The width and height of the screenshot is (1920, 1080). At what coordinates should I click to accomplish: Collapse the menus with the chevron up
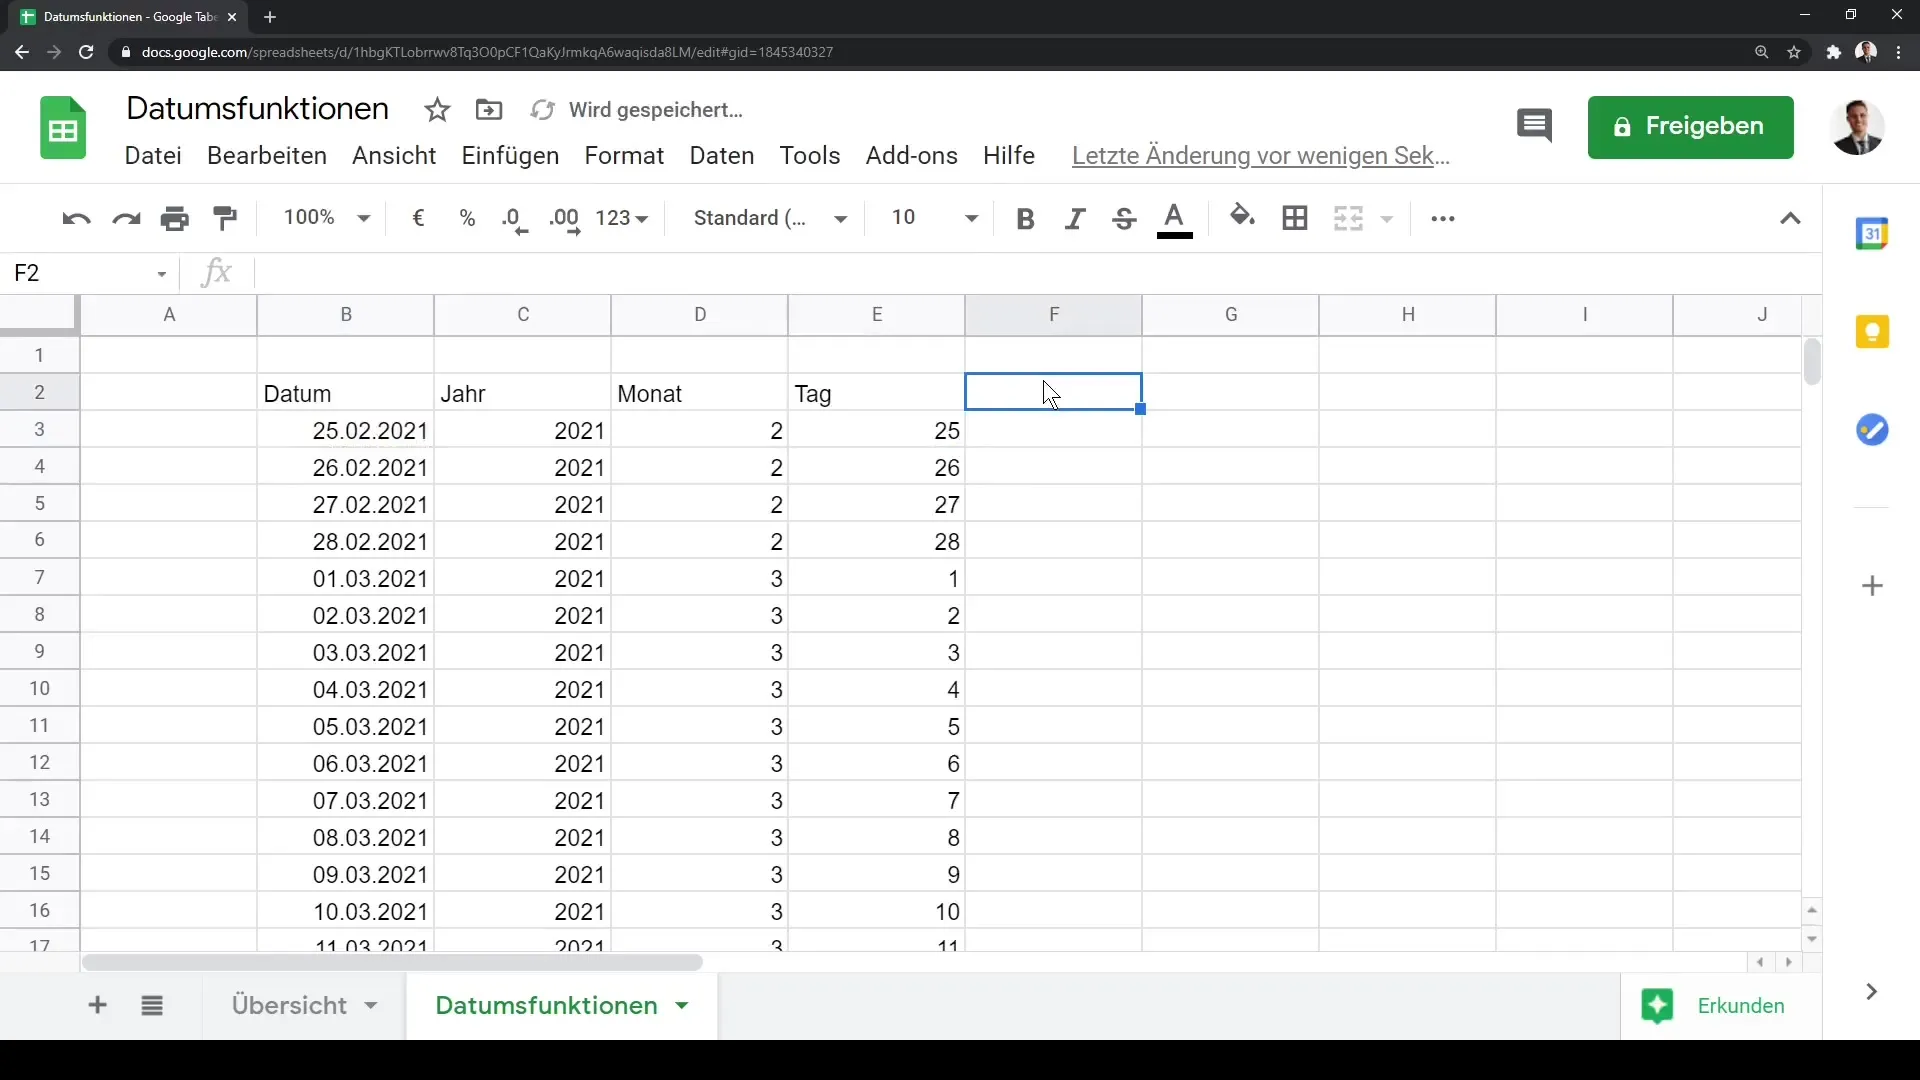[x=1790, y=219]
